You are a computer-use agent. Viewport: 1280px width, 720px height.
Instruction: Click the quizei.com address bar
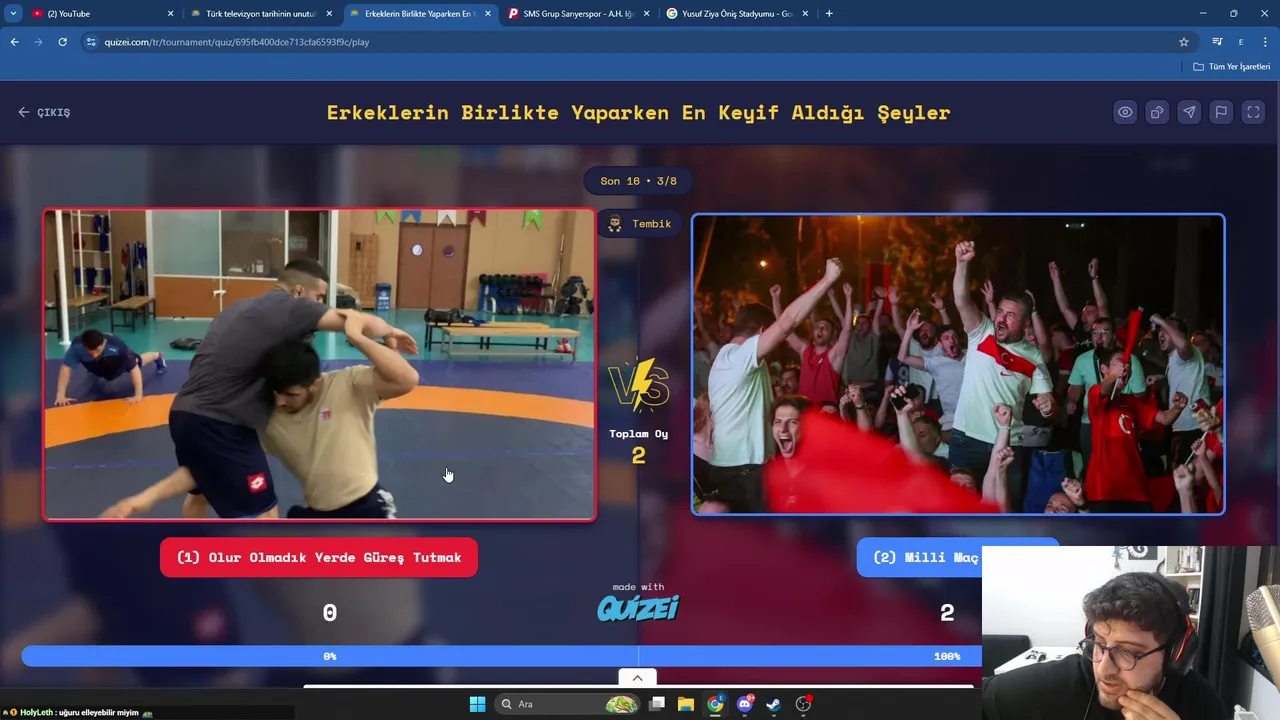coord(640,42)
